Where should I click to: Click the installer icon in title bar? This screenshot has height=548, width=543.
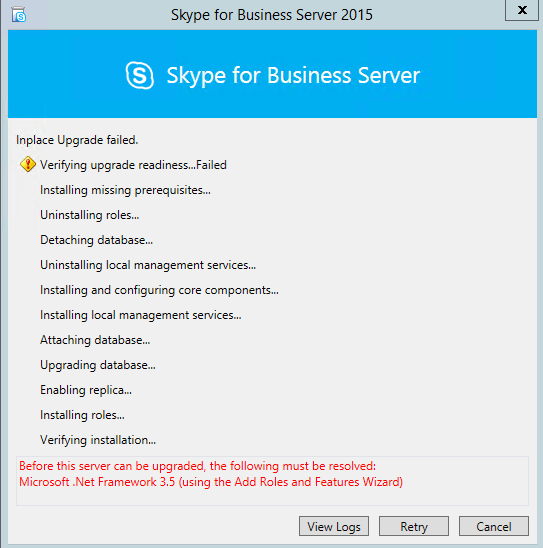click(x=18, y=15)
